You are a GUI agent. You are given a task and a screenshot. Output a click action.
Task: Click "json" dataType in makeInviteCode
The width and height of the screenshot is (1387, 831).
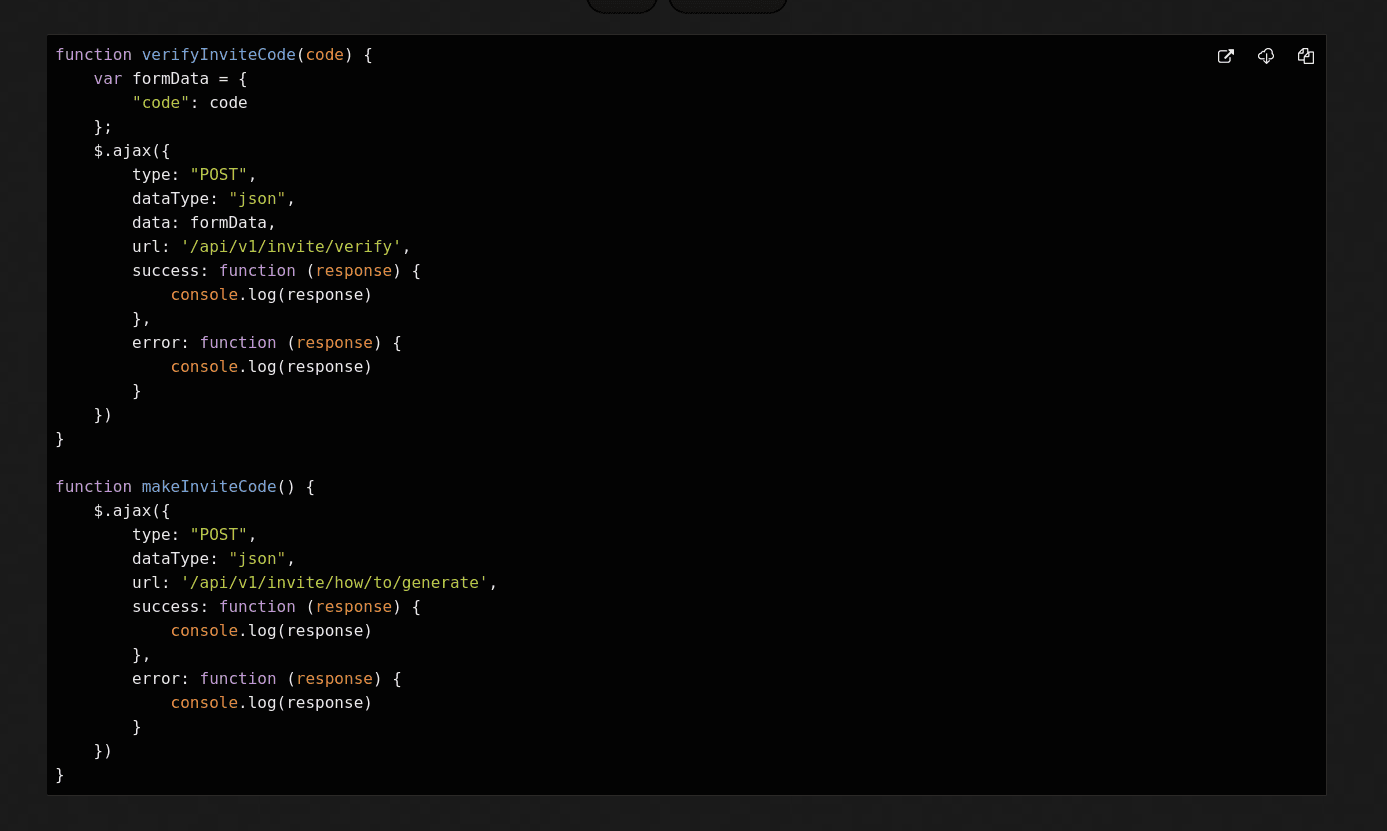[x=257, y=559]
